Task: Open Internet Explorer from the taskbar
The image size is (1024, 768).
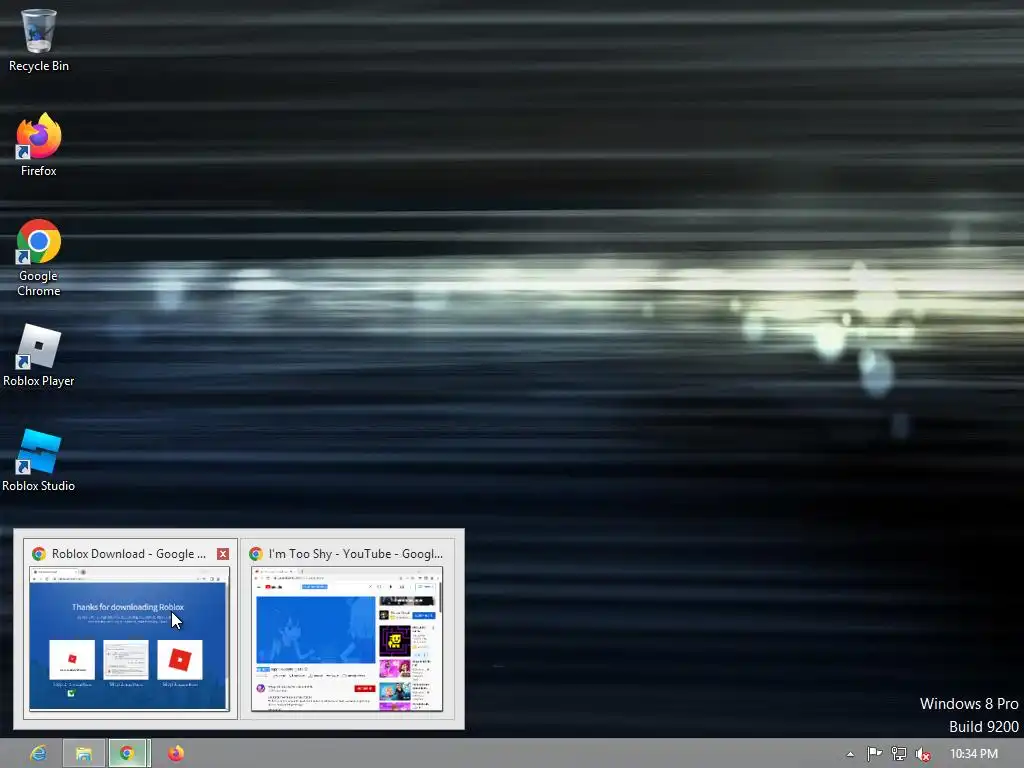Action: click(39, 754)
